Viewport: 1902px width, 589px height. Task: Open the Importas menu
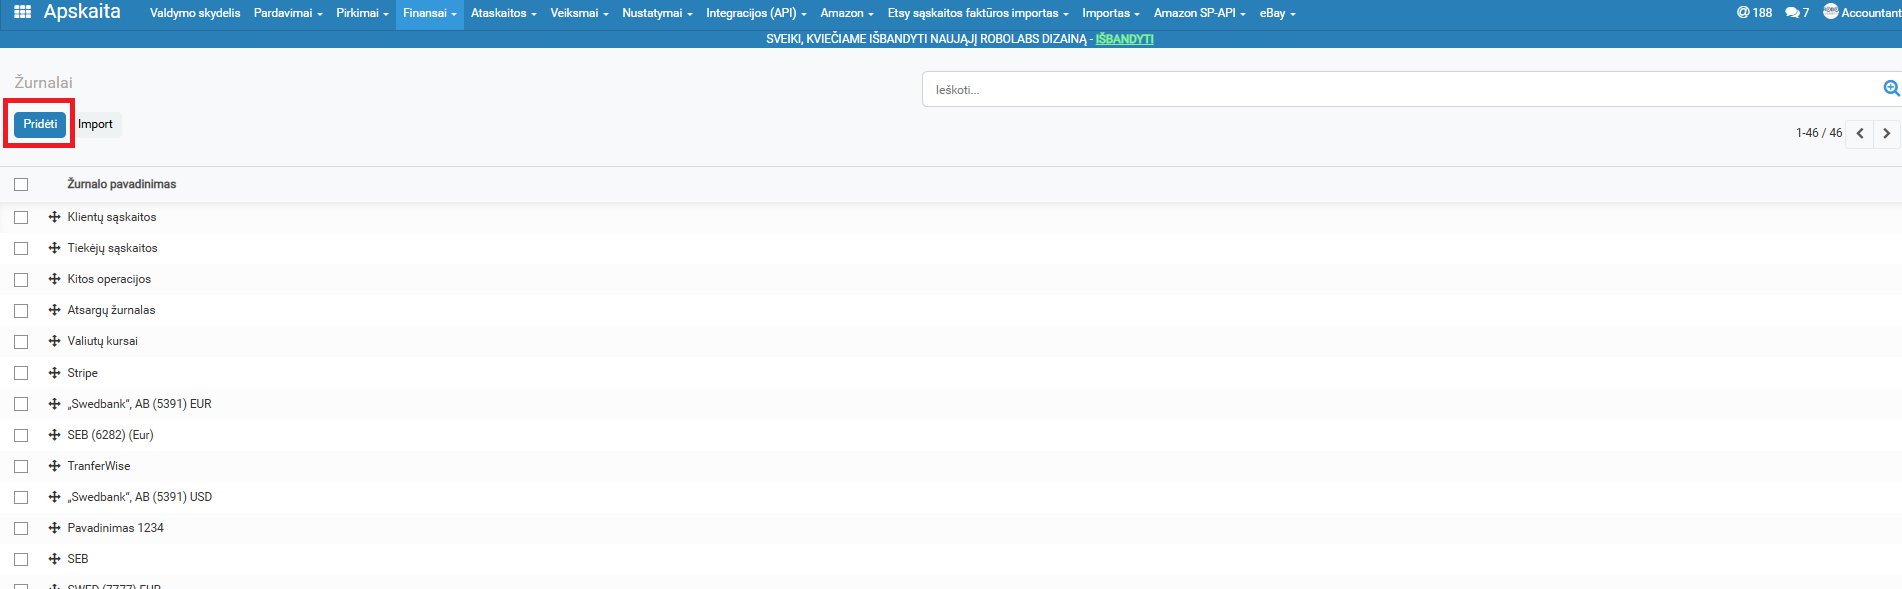1111,13
